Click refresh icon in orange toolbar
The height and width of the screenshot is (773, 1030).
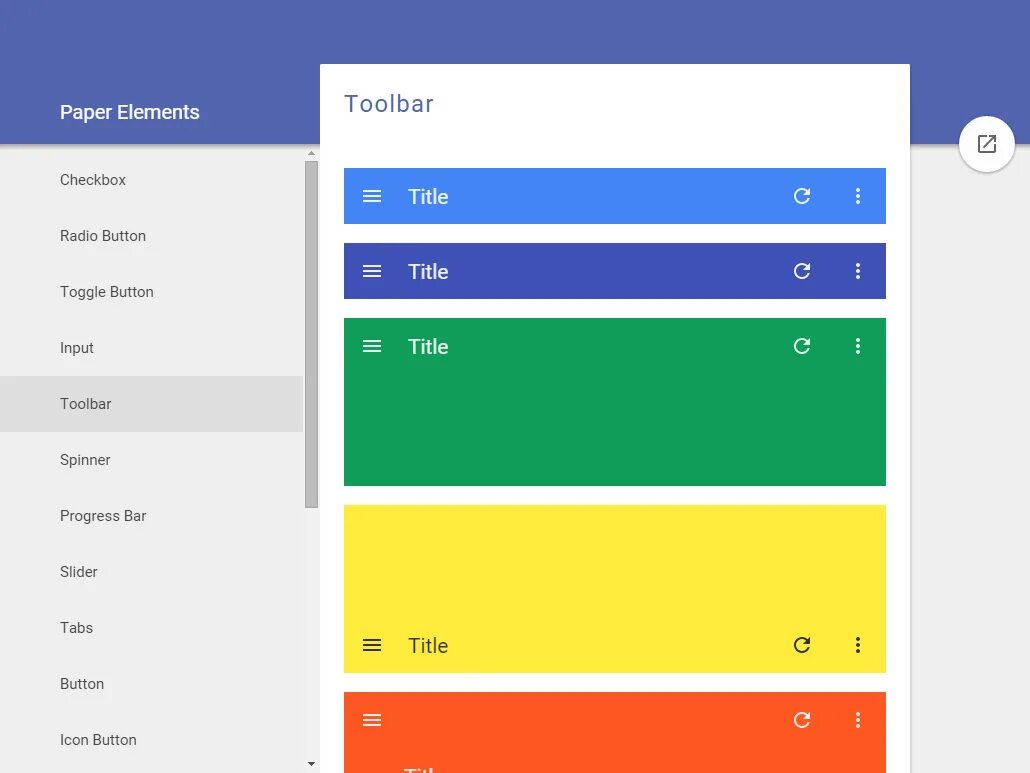801,720
